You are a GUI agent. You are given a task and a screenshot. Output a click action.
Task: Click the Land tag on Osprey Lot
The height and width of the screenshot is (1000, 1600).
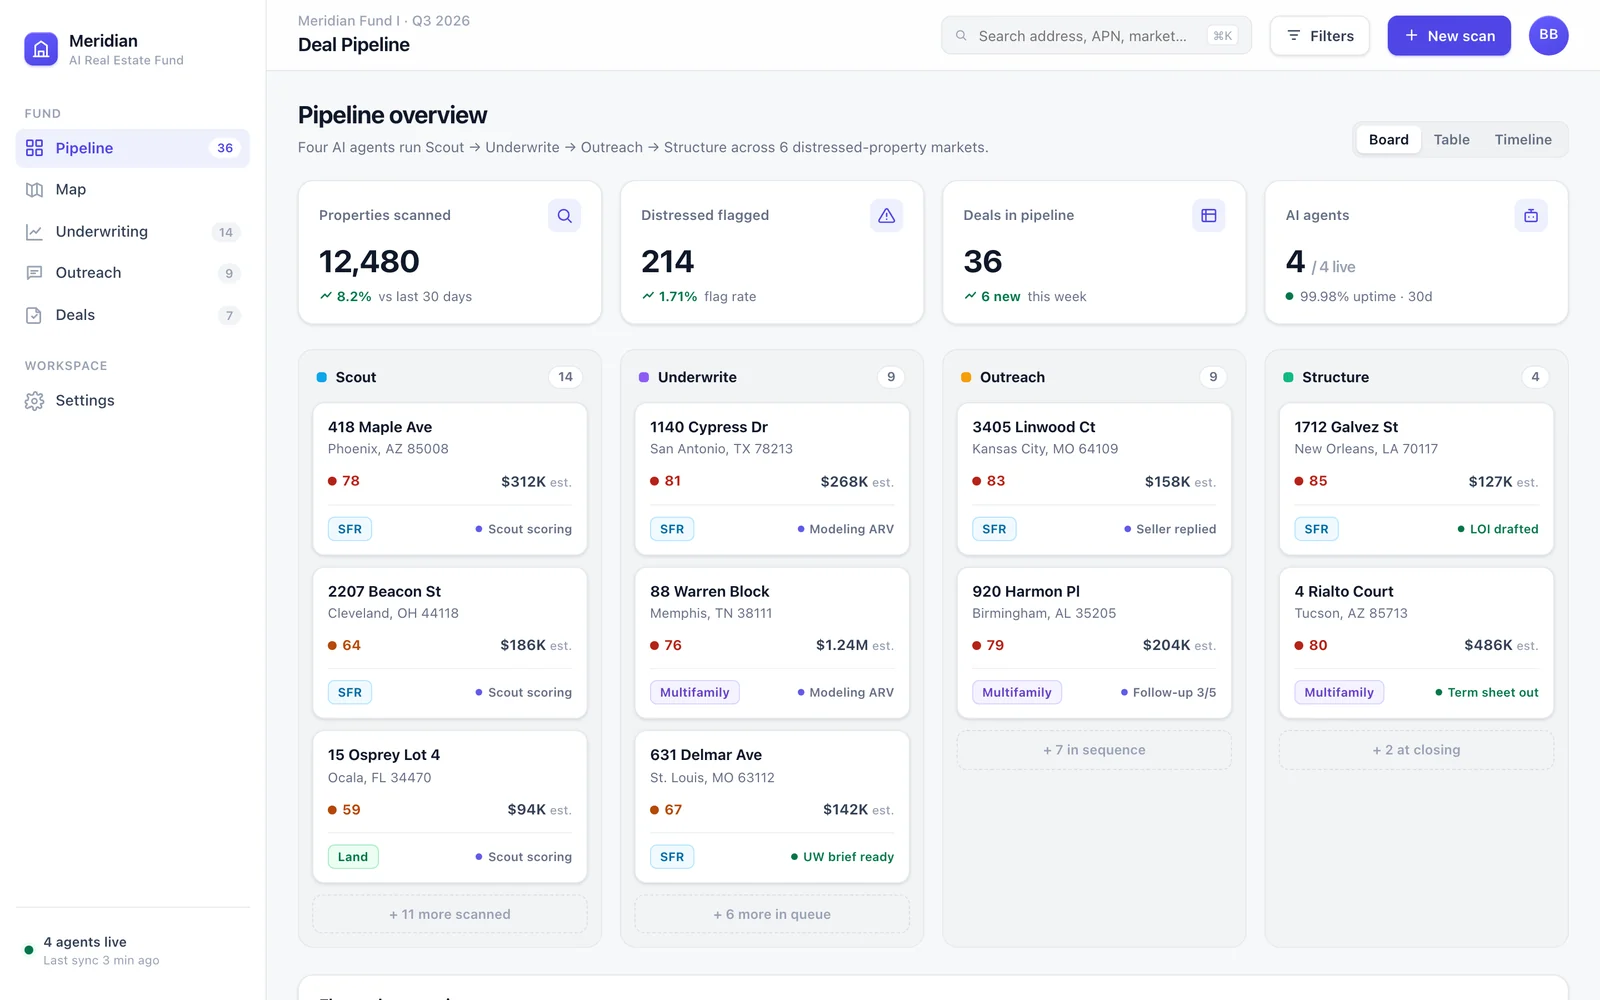353,857
